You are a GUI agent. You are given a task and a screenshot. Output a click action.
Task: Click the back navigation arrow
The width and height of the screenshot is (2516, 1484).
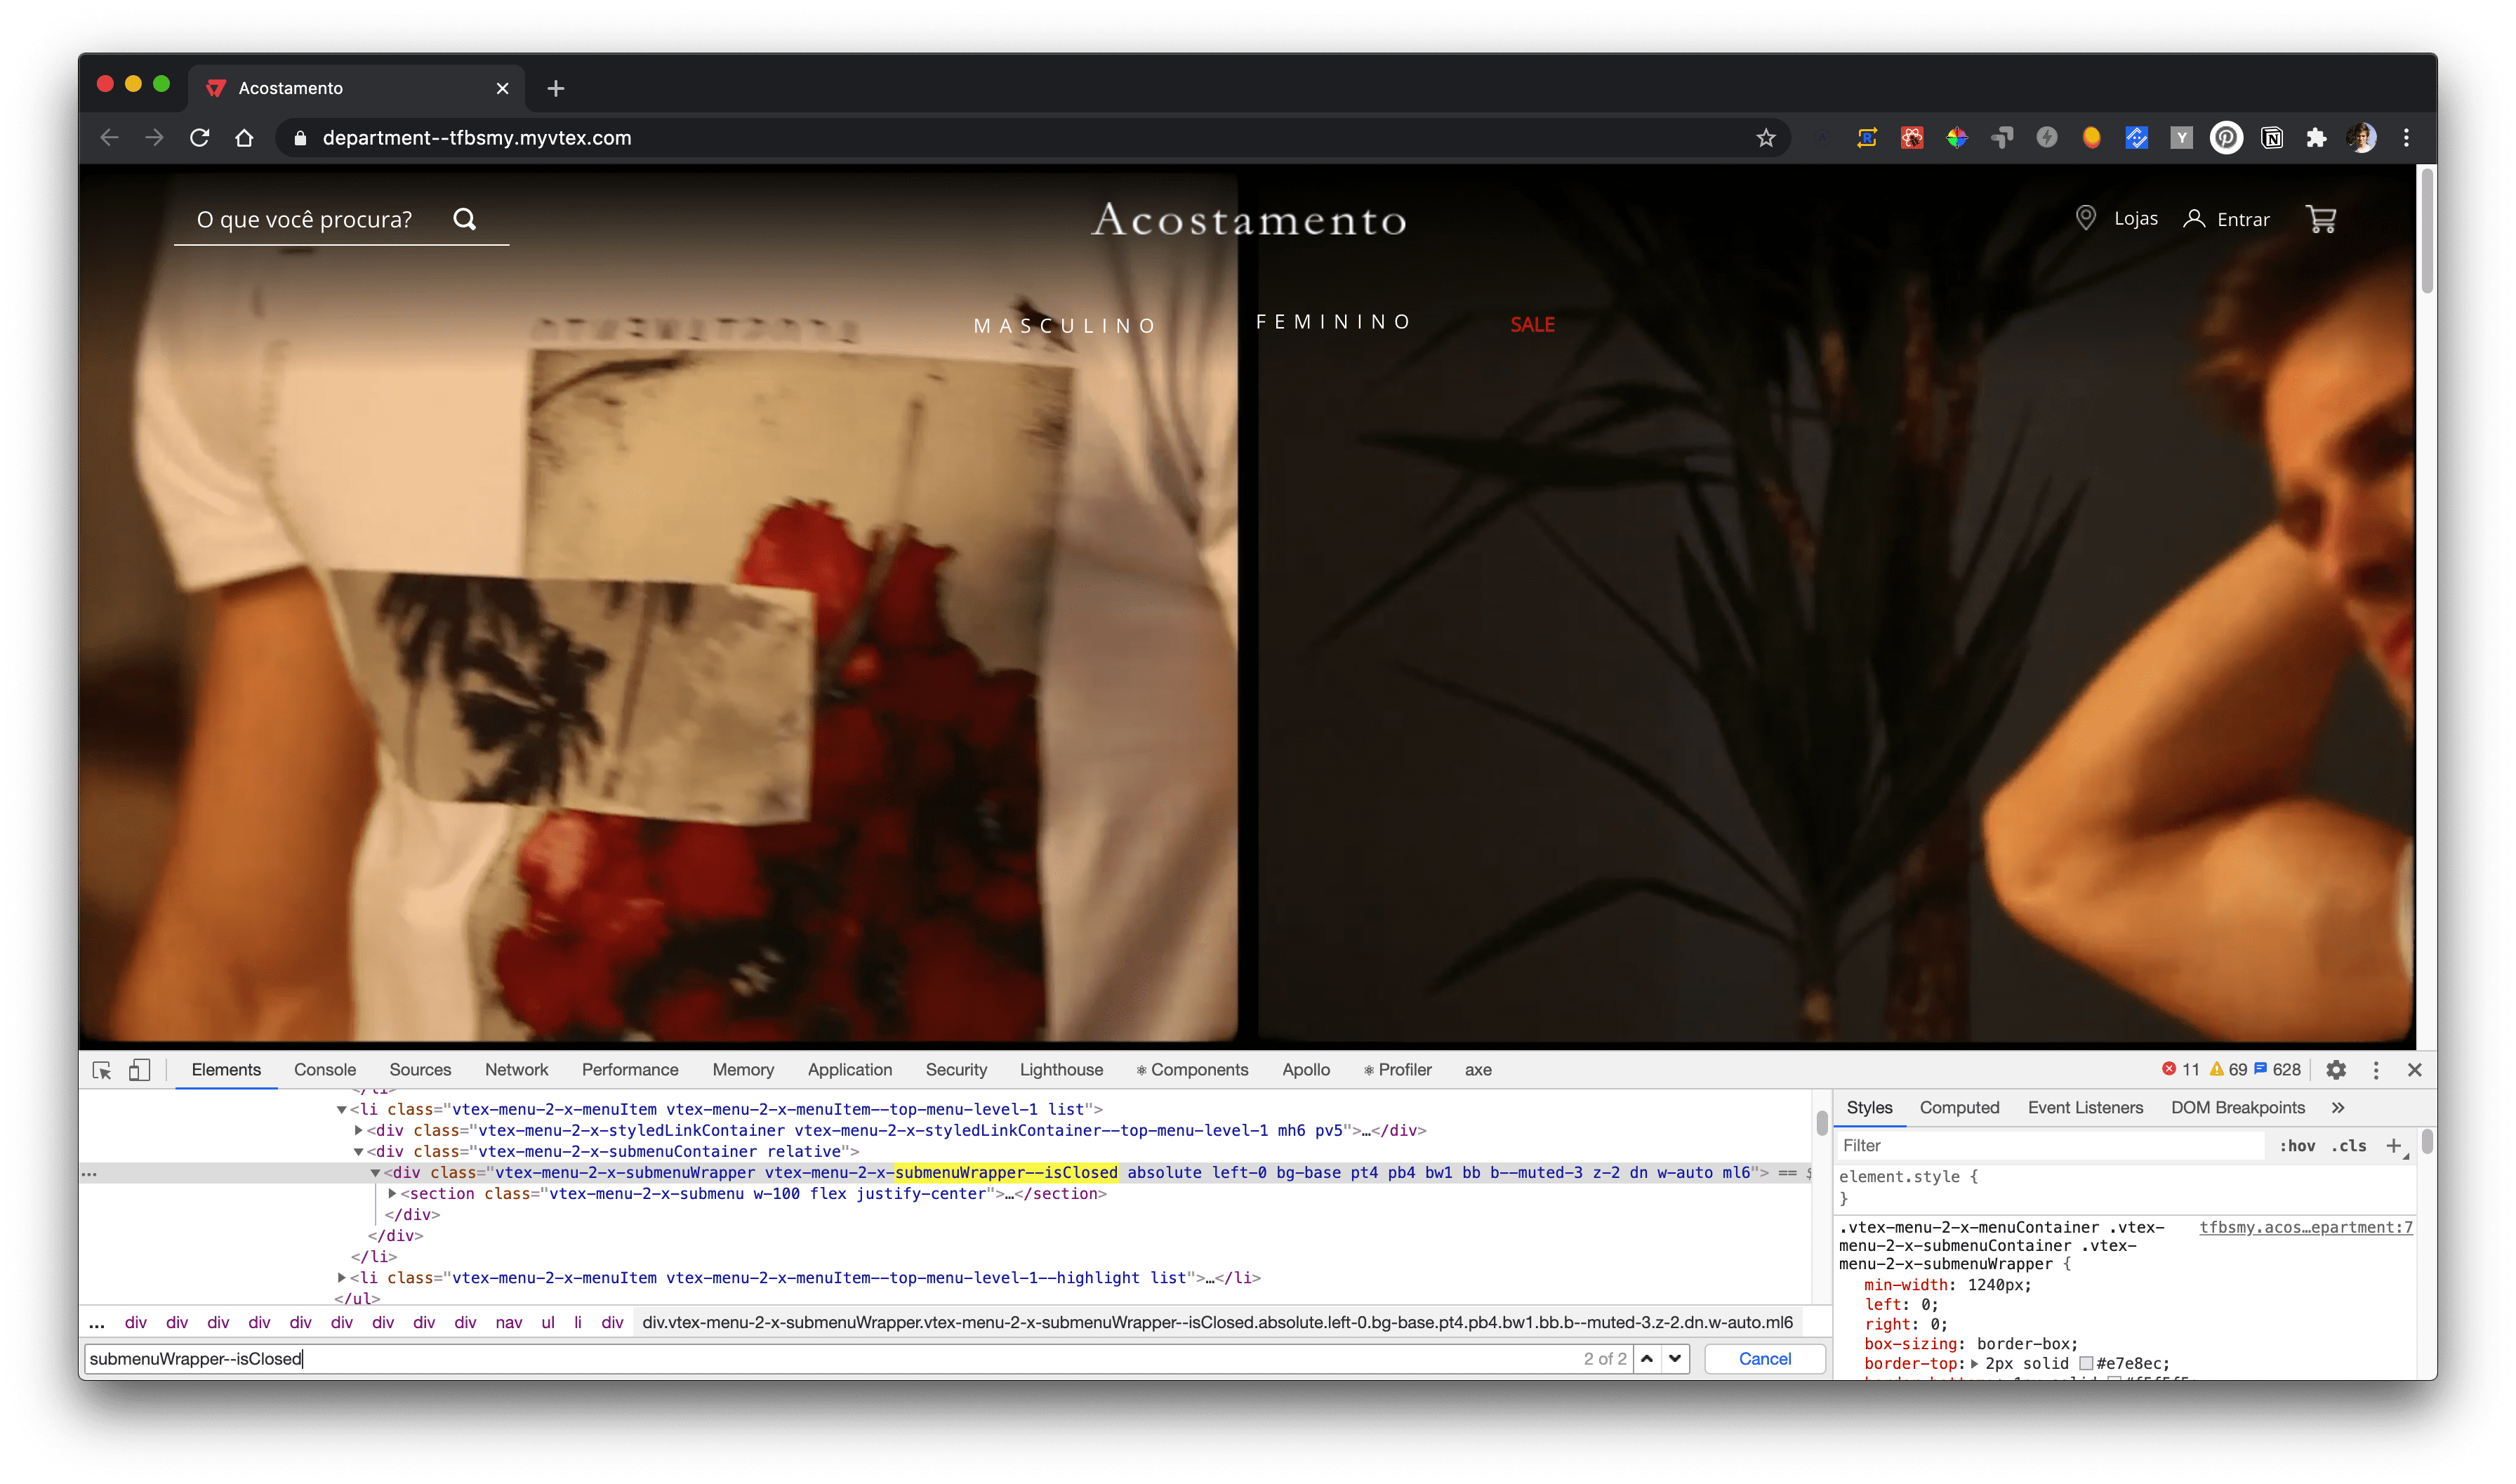coord(110,138)
